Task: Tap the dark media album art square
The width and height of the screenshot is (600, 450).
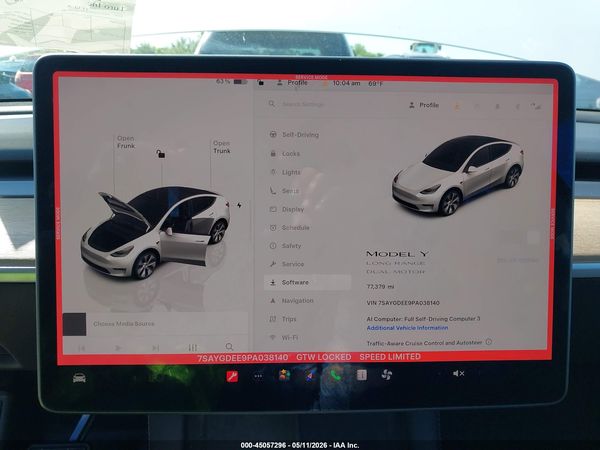Action: [x=74, y=324]
